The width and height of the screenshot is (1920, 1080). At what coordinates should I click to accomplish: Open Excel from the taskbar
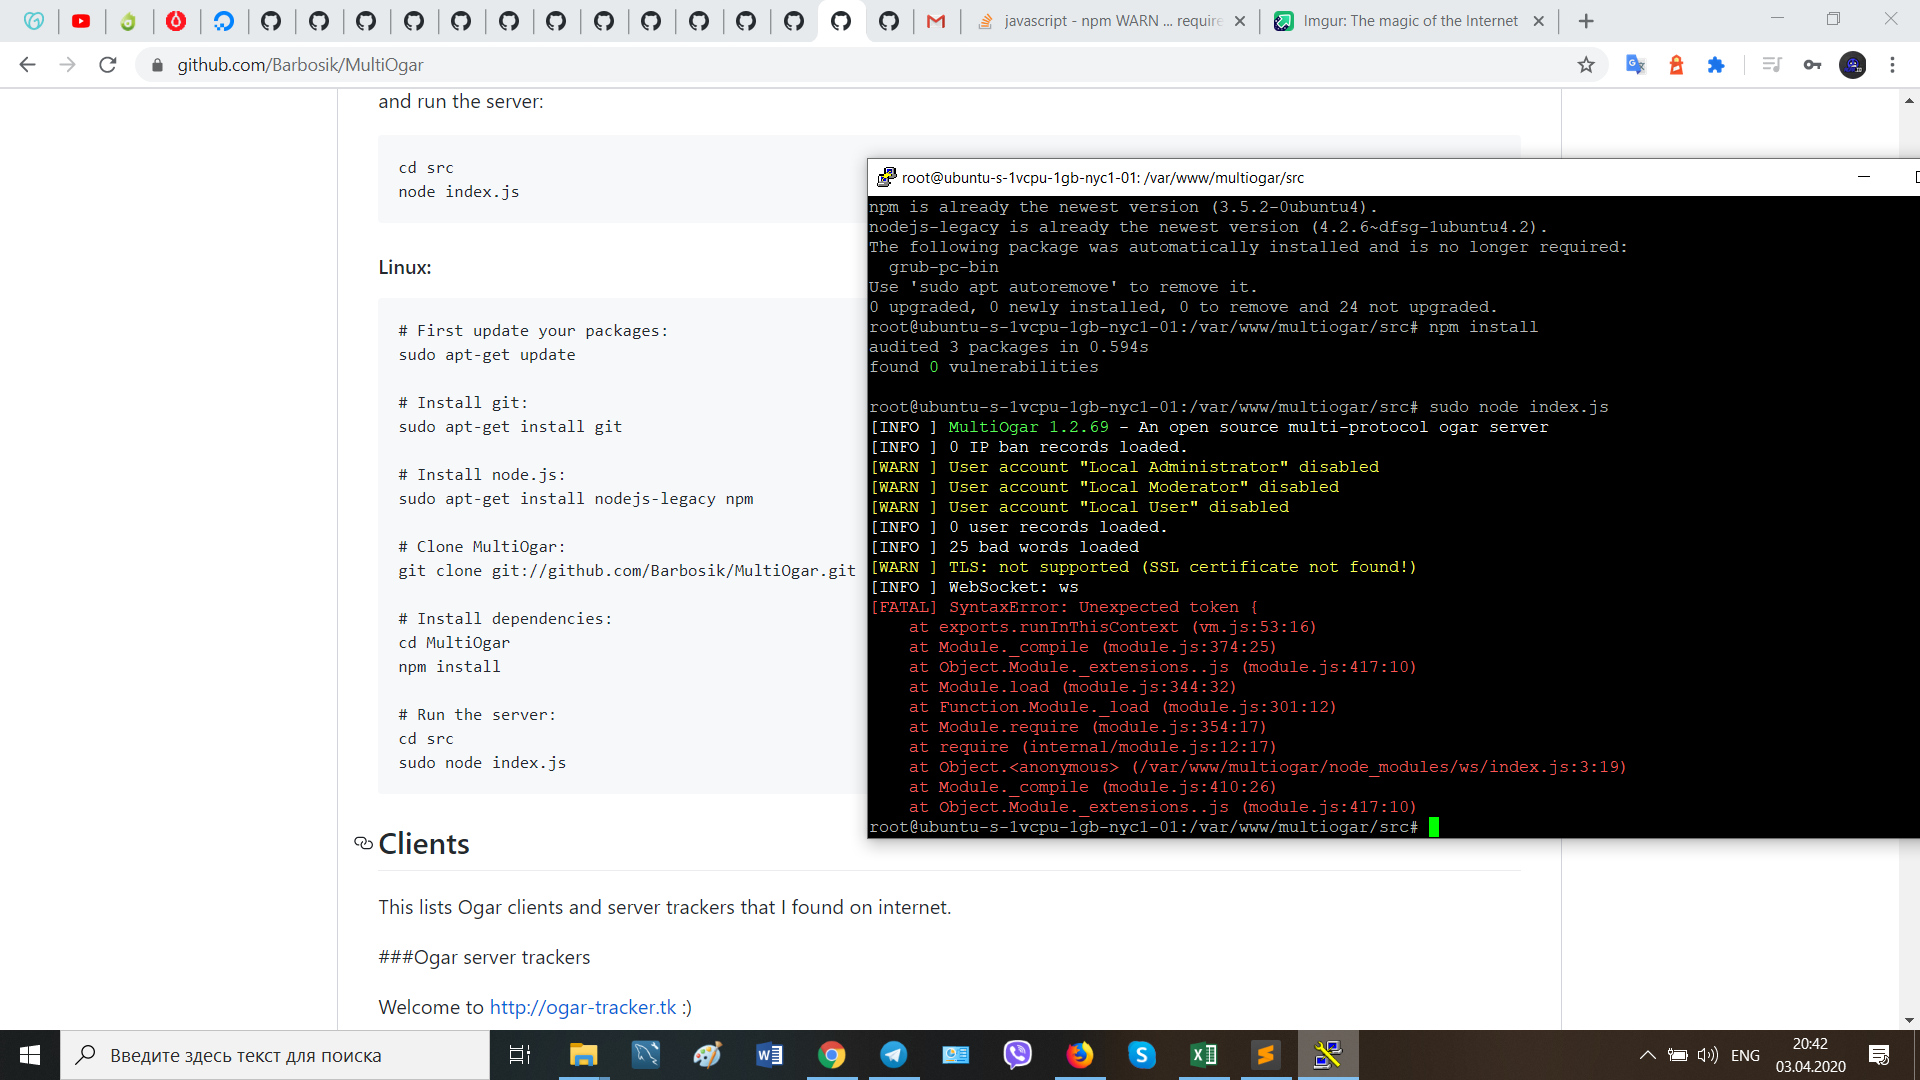[x=1203, y=1055]
